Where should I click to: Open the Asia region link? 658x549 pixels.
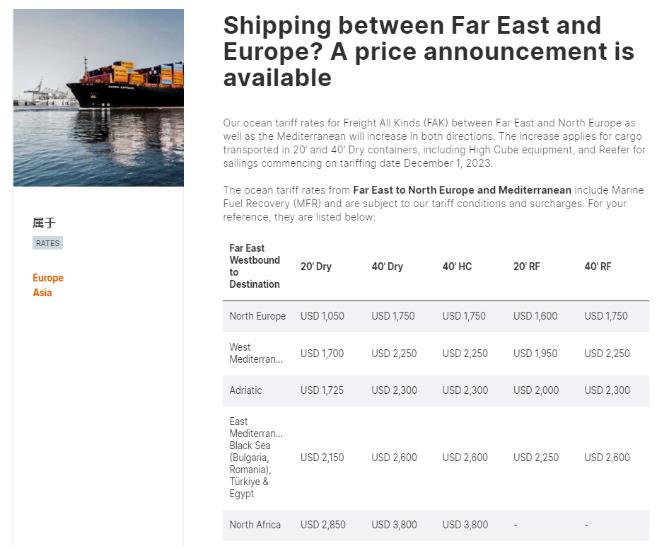42,293
